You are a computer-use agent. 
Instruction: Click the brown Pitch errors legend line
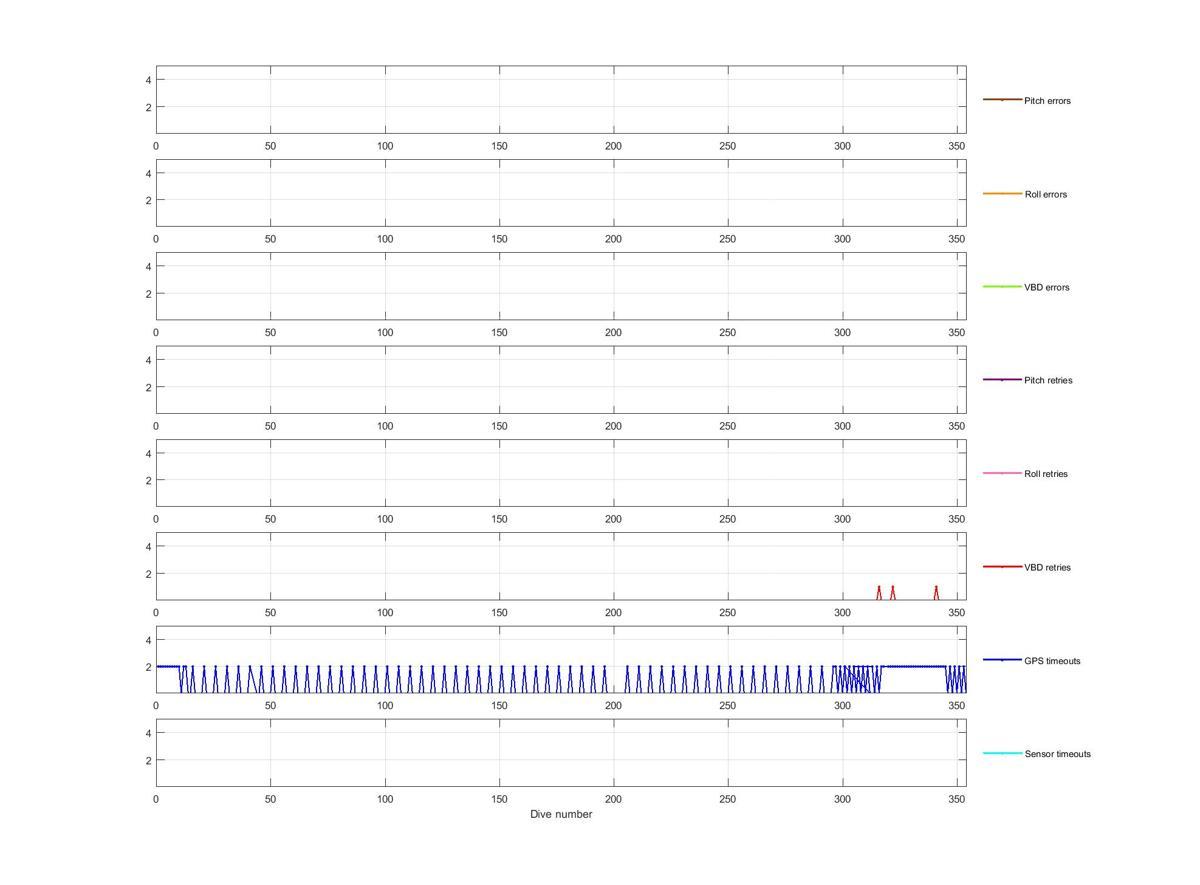pyautogui.click(x=1002, y=100)
